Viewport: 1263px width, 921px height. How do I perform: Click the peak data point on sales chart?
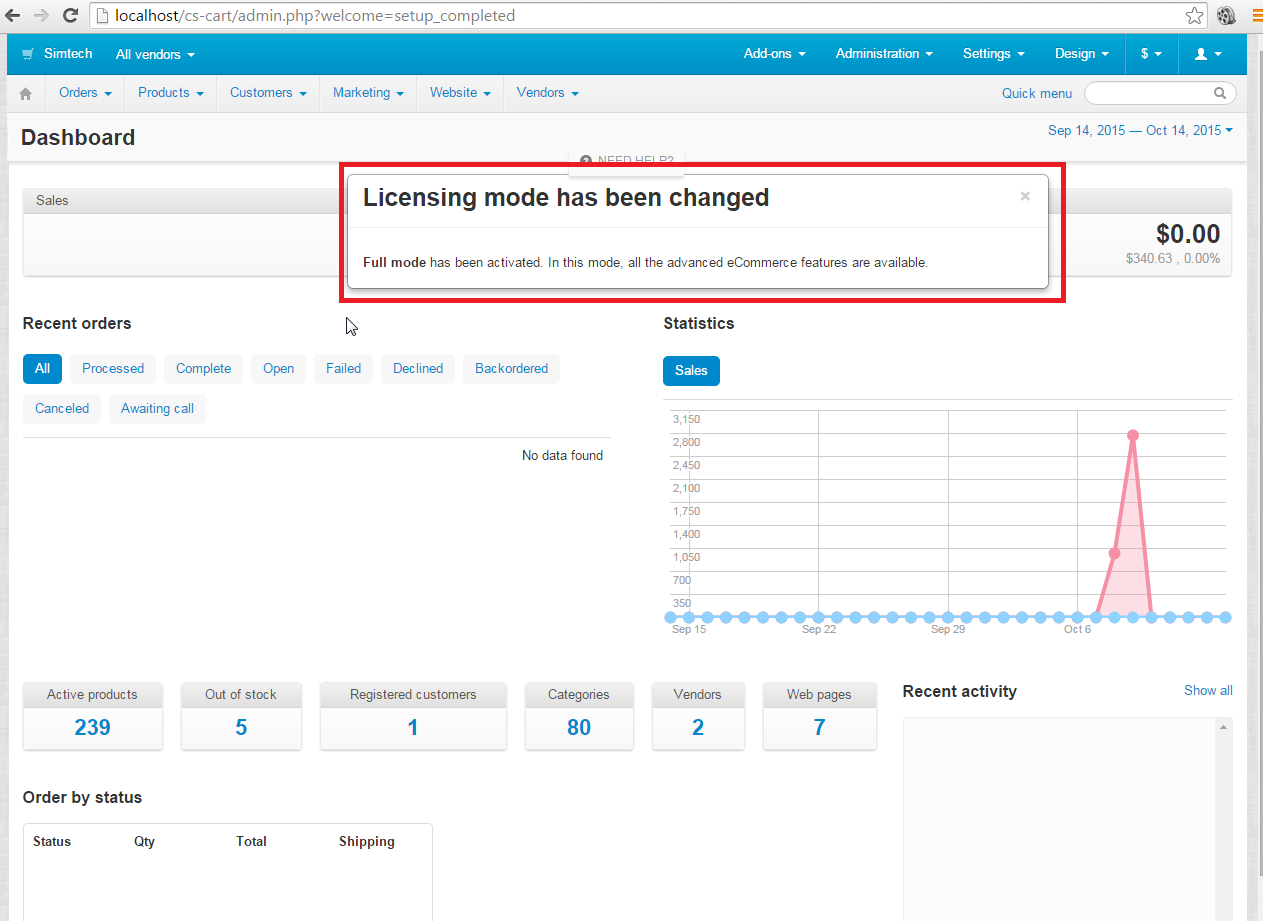1133,435
